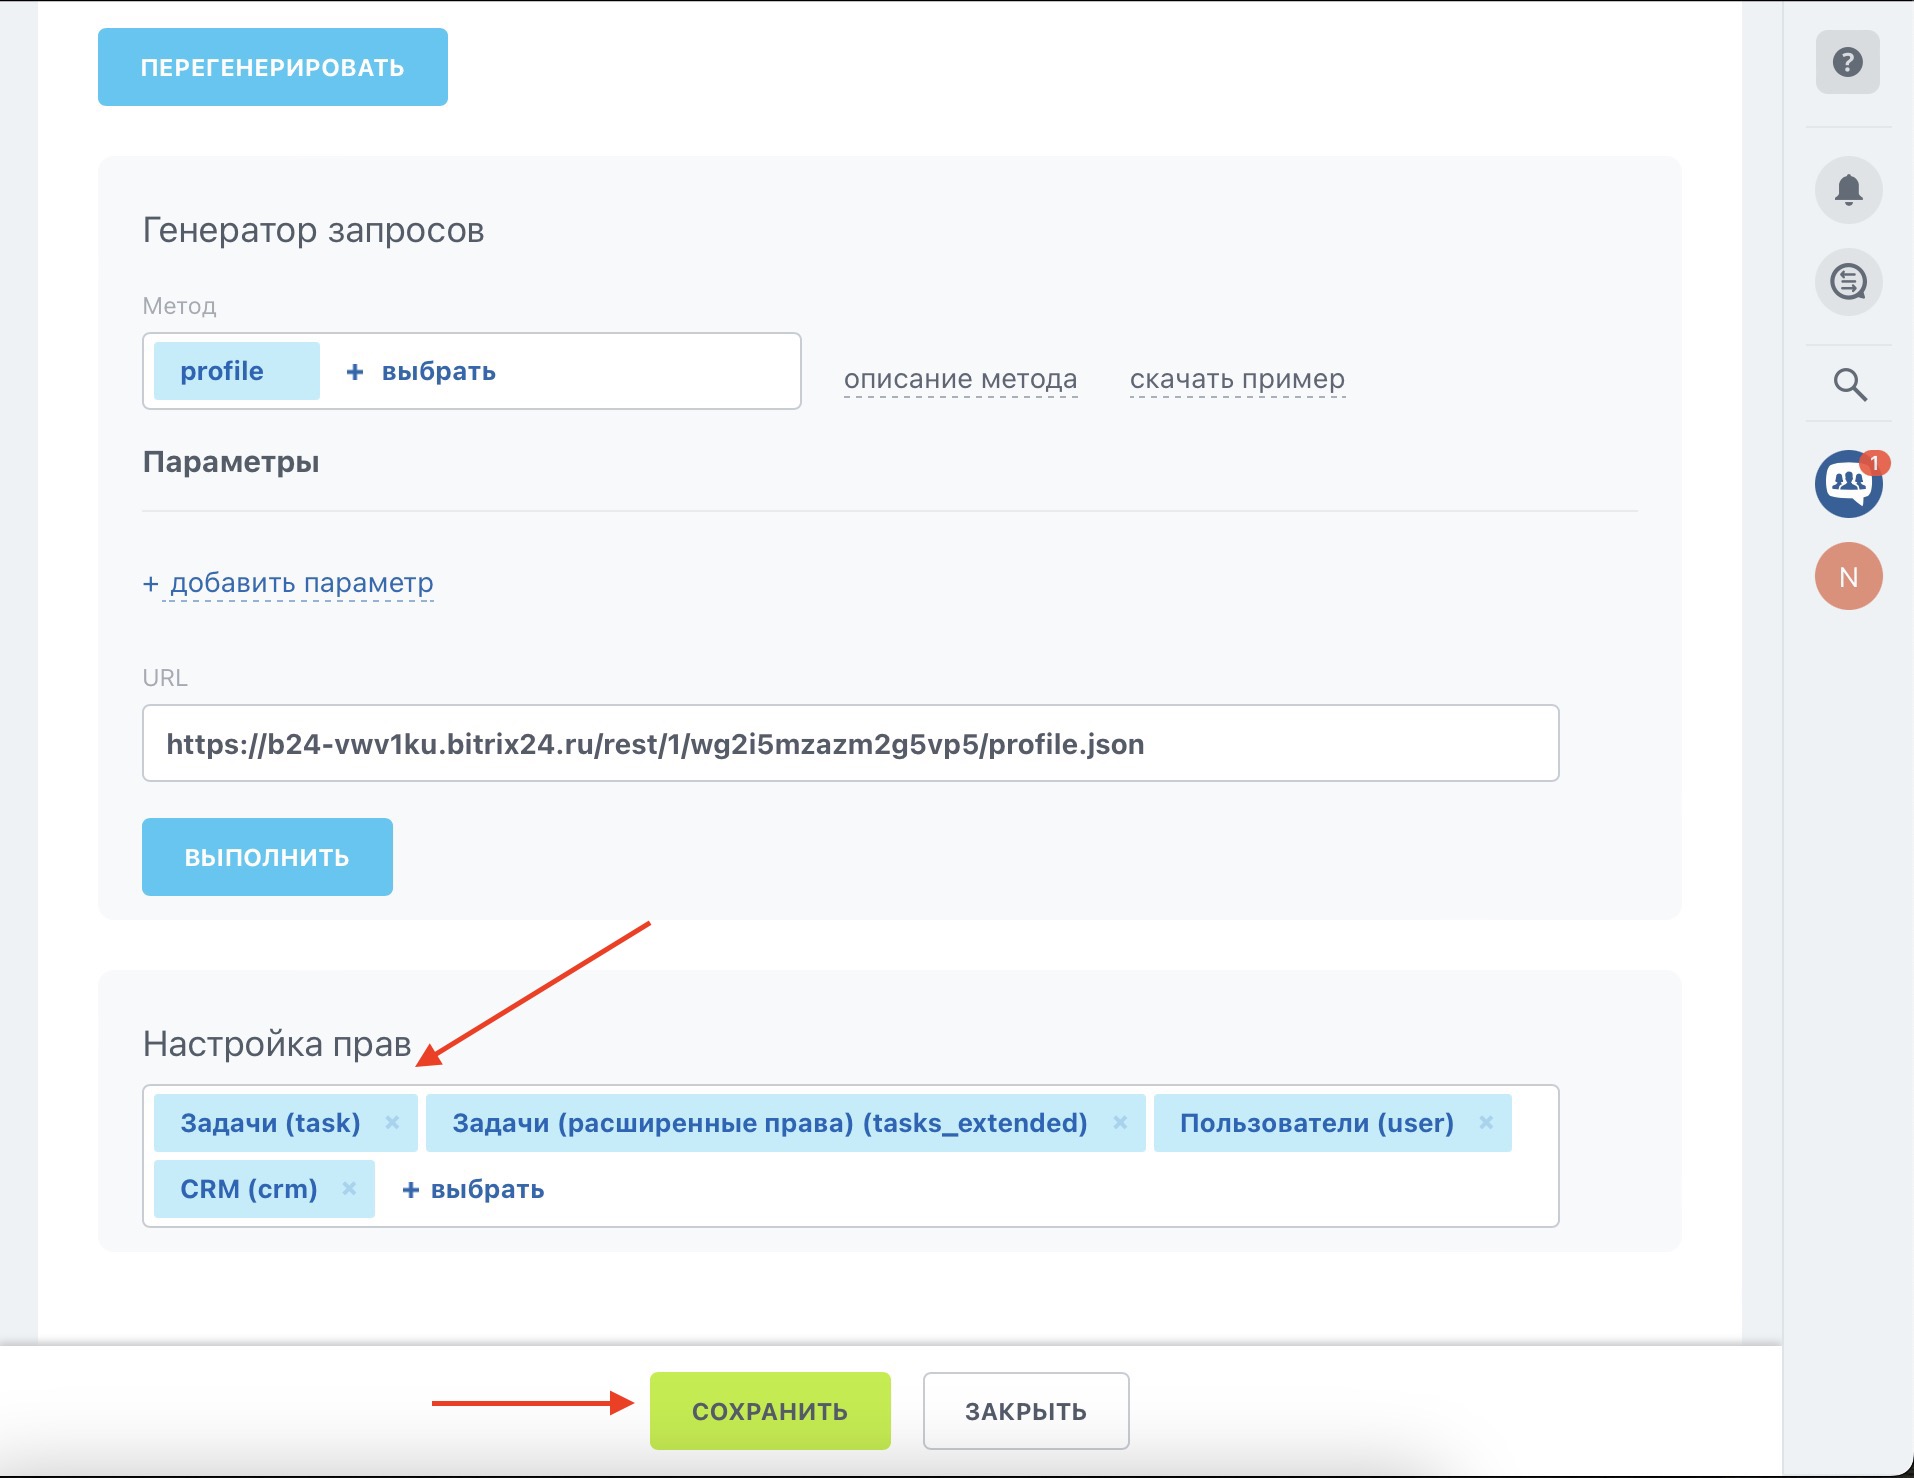Screen dimensions: 1914x1478
Task: Click the search magnifier icon
Action: [1849, 384]
